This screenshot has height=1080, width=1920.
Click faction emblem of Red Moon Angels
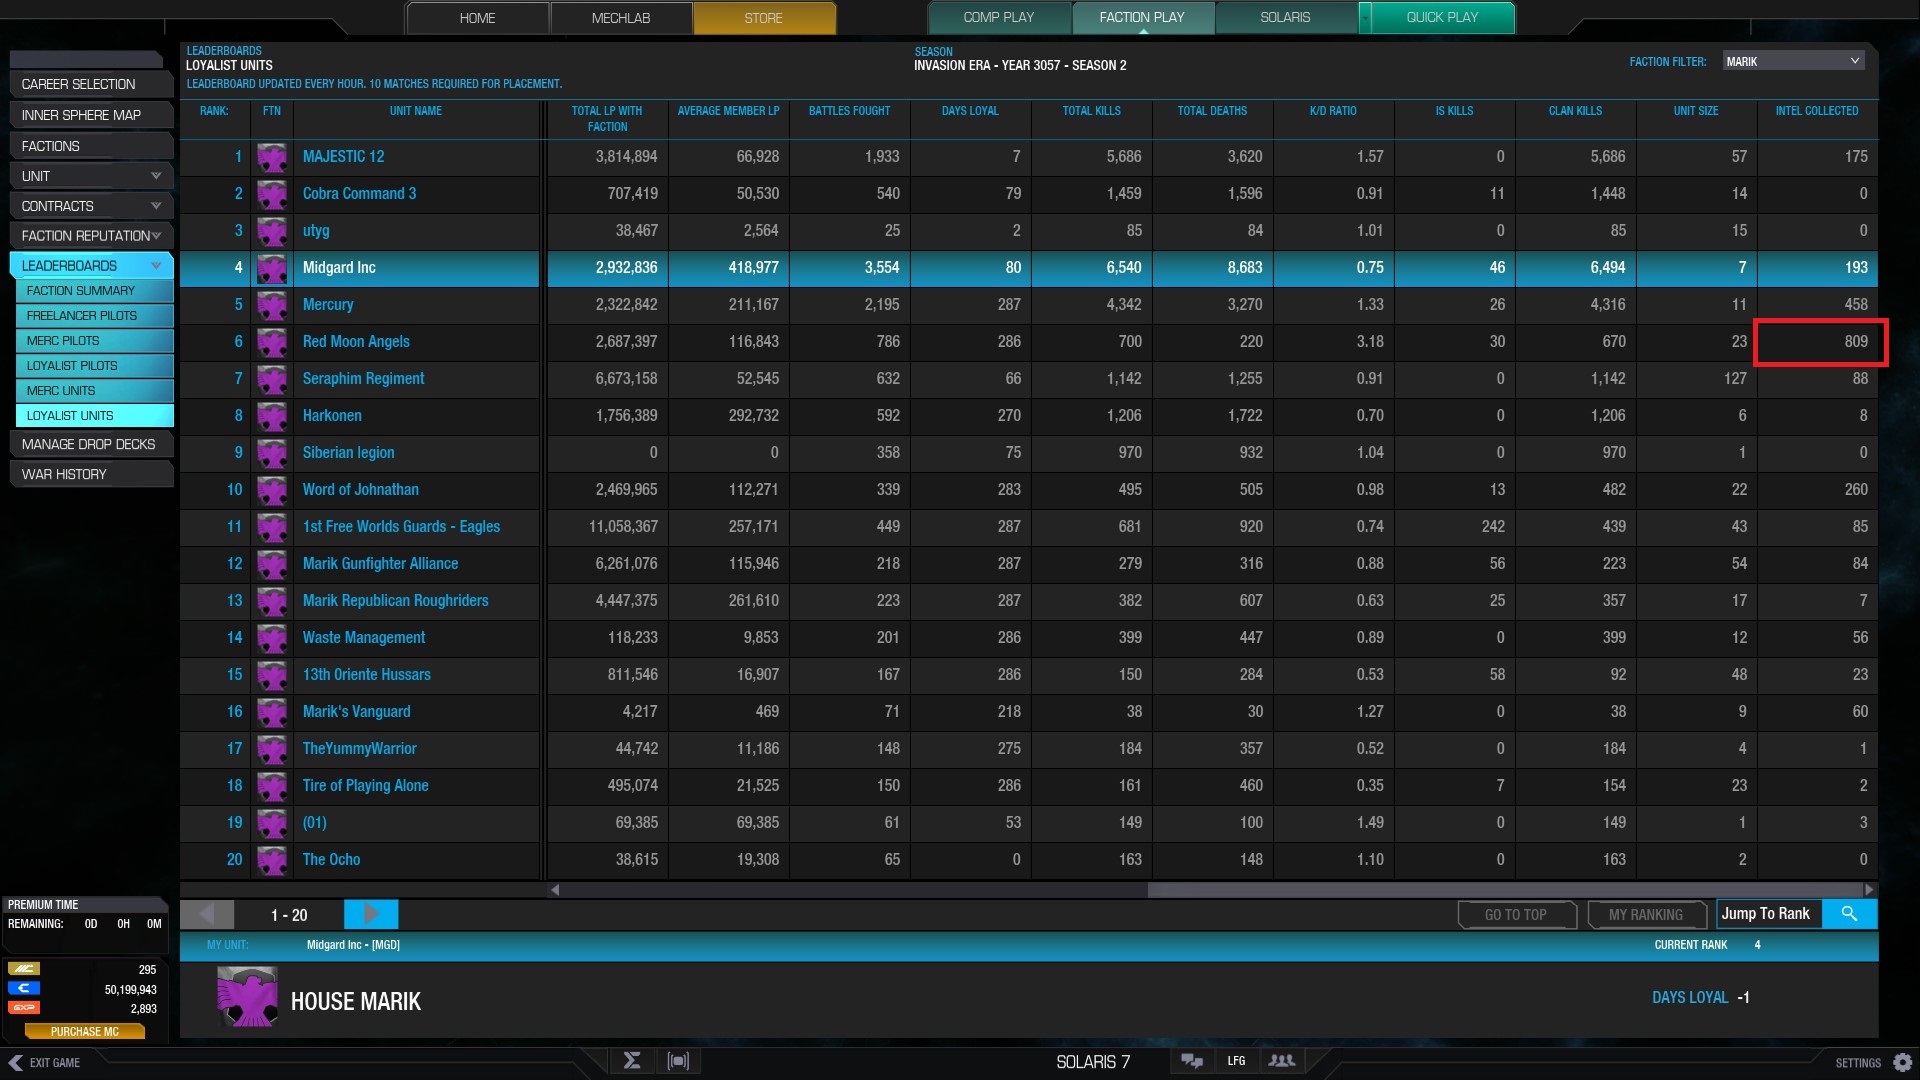tap(272, 342)
